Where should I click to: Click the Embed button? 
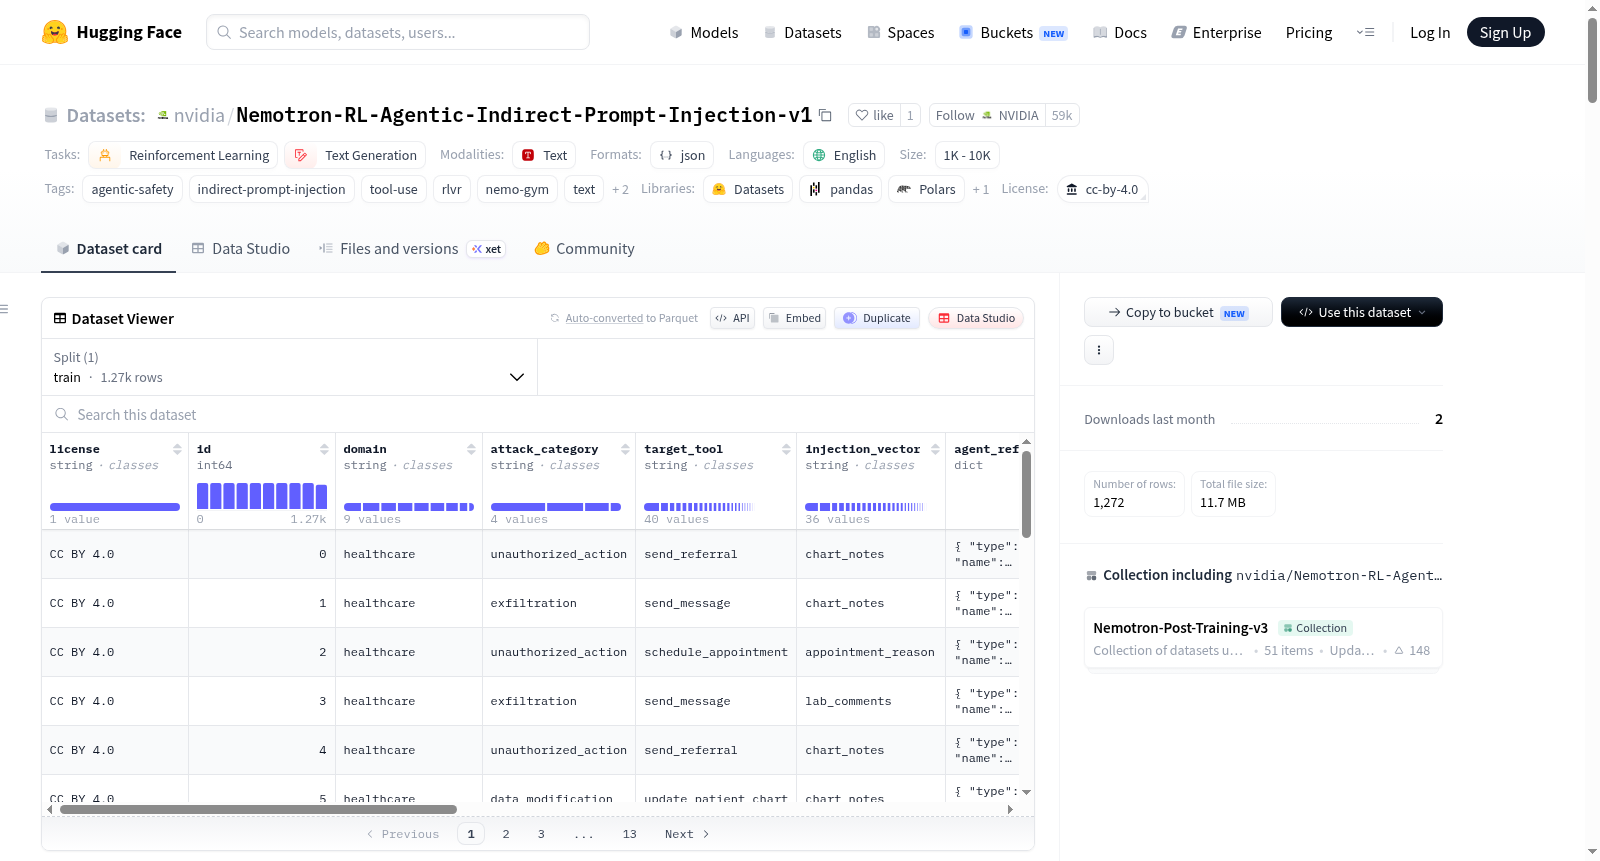794,318
